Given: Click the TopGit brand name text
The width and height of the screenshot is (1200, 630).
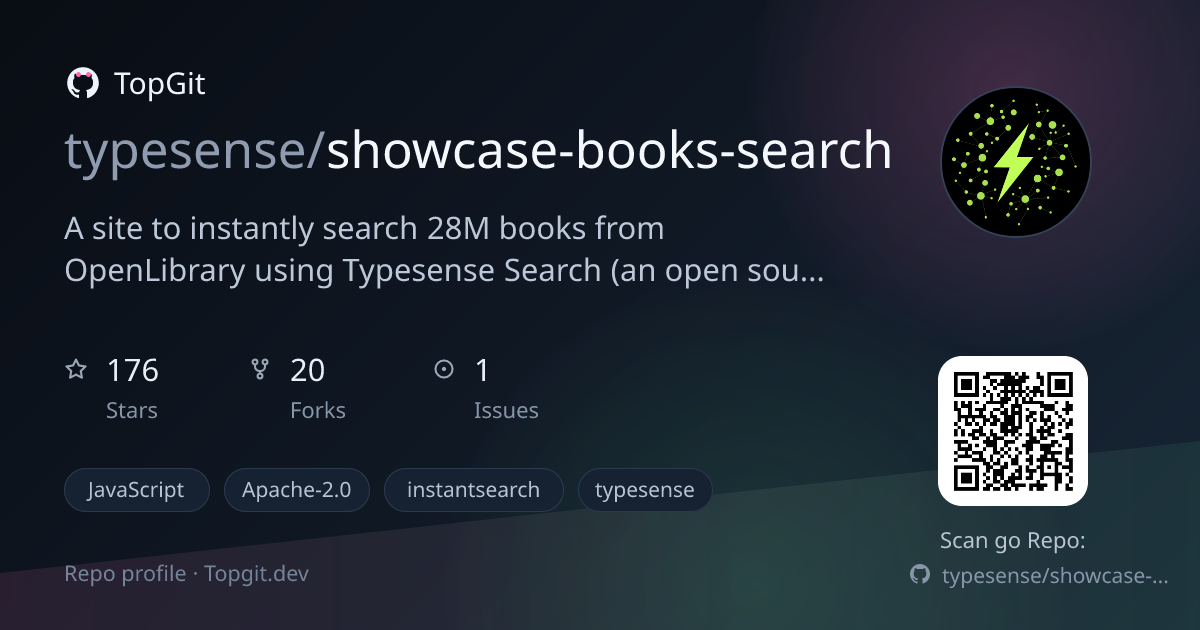Looking at the screenshot, I should (160, 84).
